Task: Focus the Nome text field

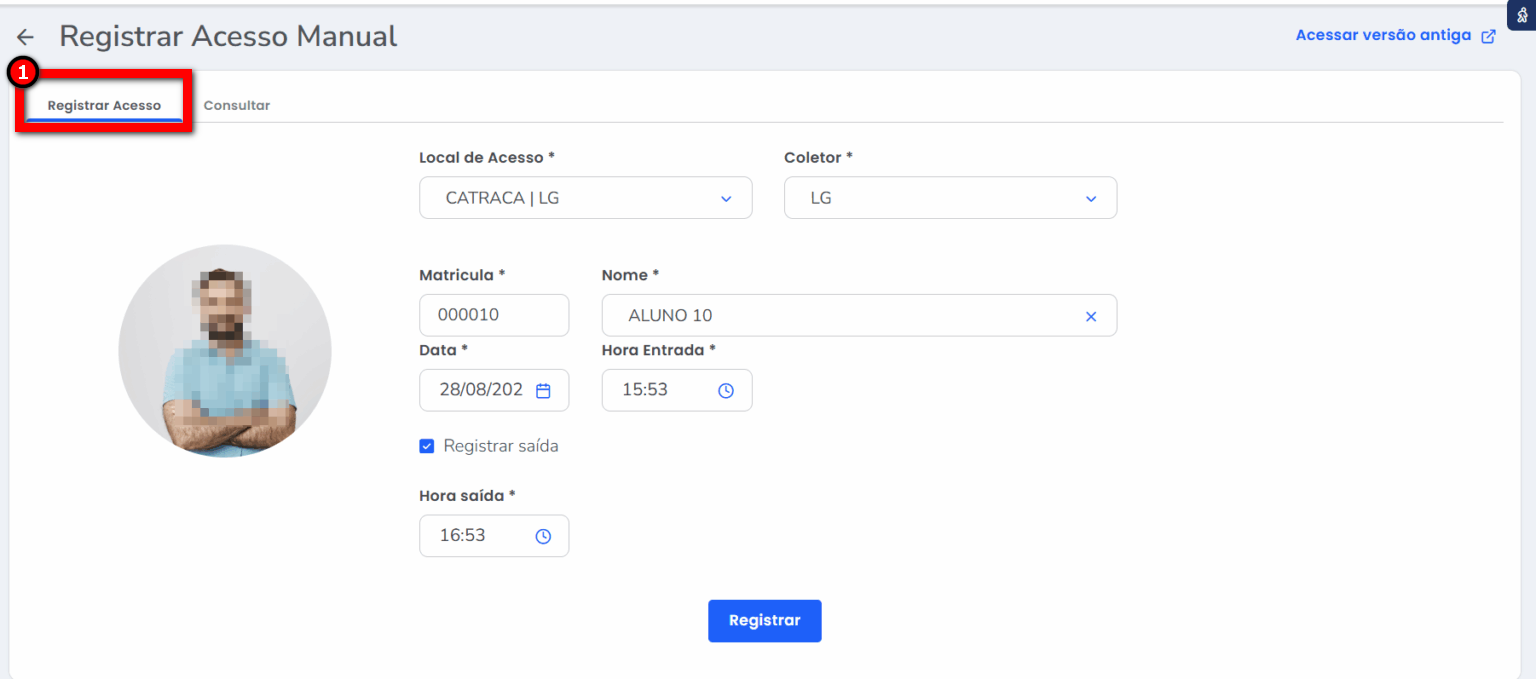Action: (840, 315)
